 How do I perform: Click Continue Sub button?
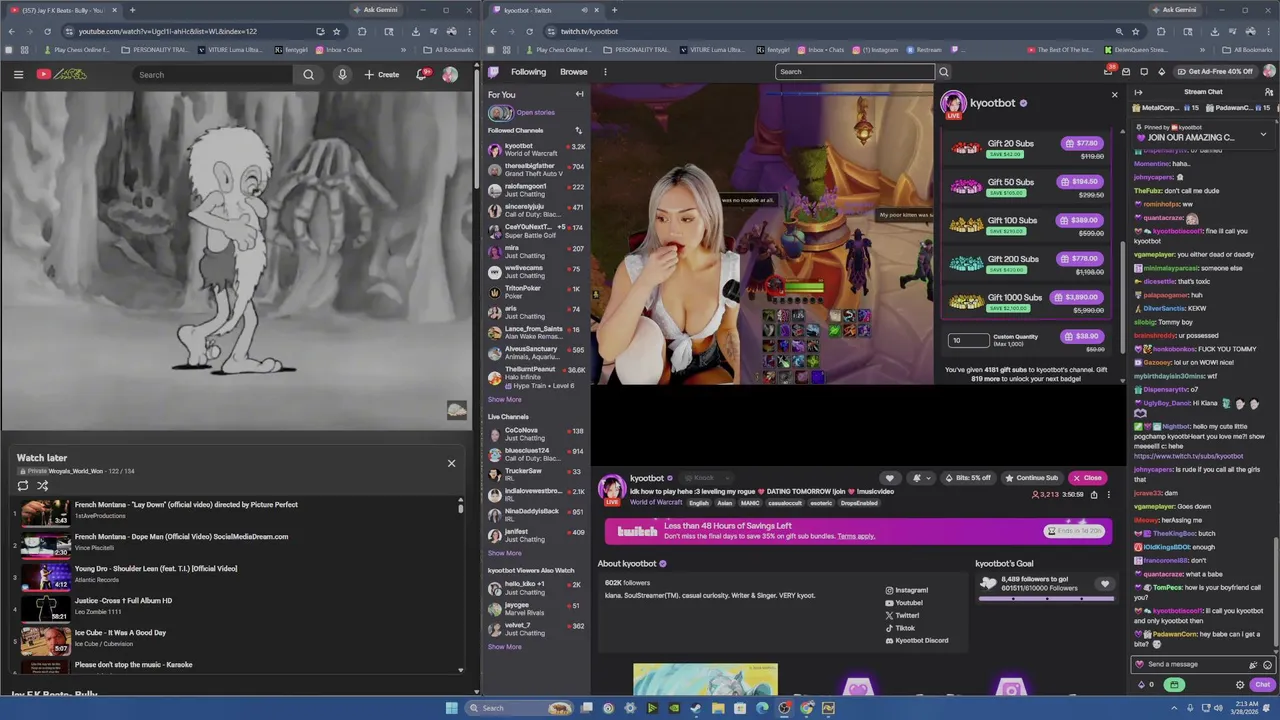tap(1031, 478)
